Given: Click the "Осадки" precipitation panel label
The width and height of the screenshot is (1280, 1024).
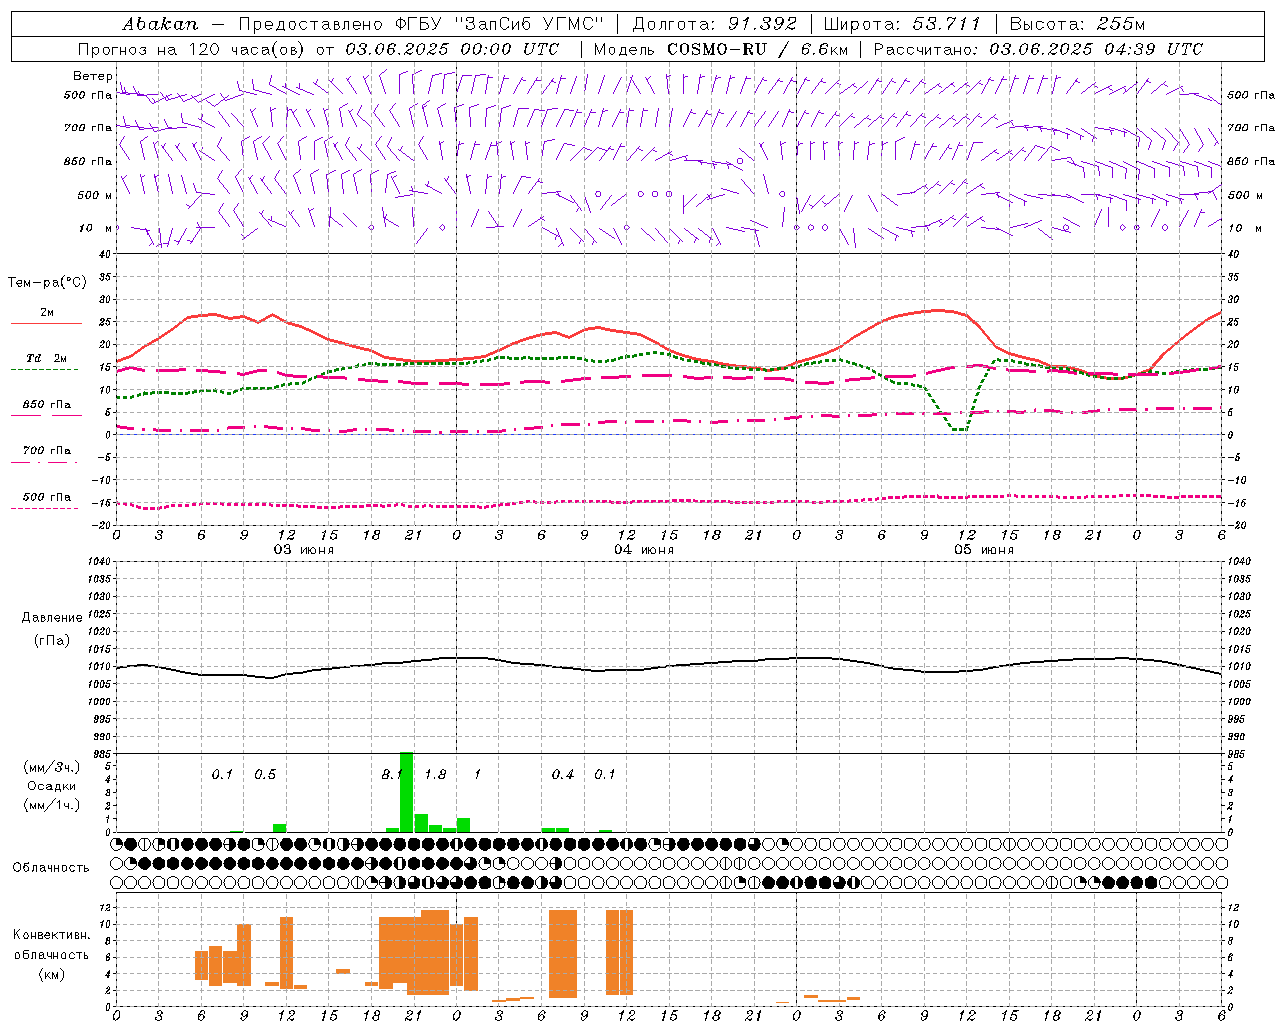Looking at the screenshot, I should [x=51, y=786].
